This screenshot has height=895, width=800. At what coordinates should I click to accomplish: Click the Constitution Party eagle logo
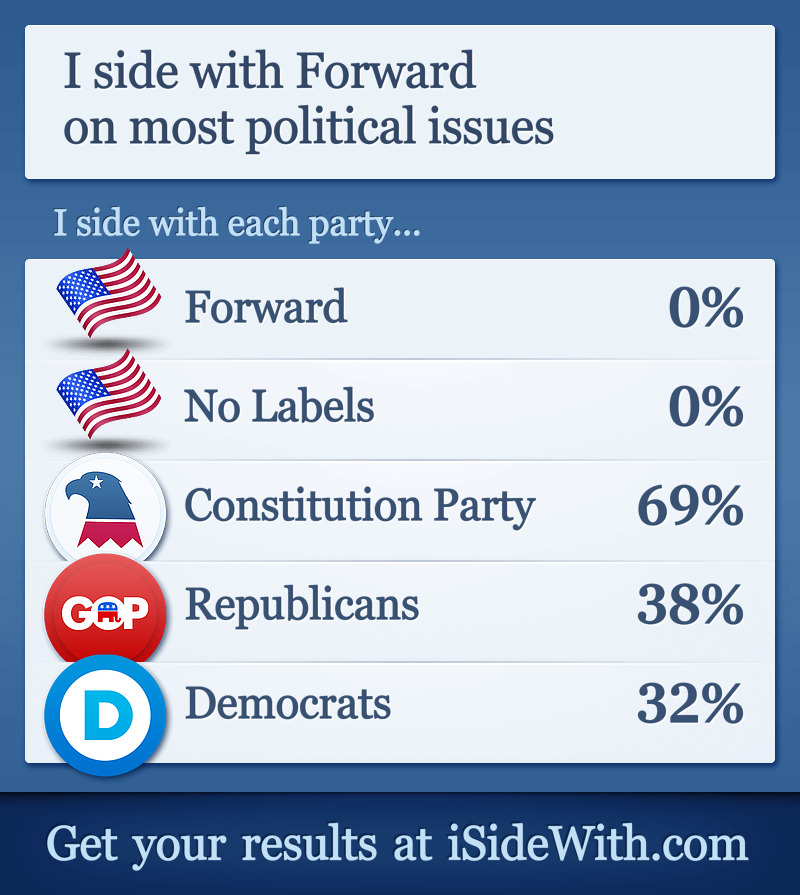(106, 510)
